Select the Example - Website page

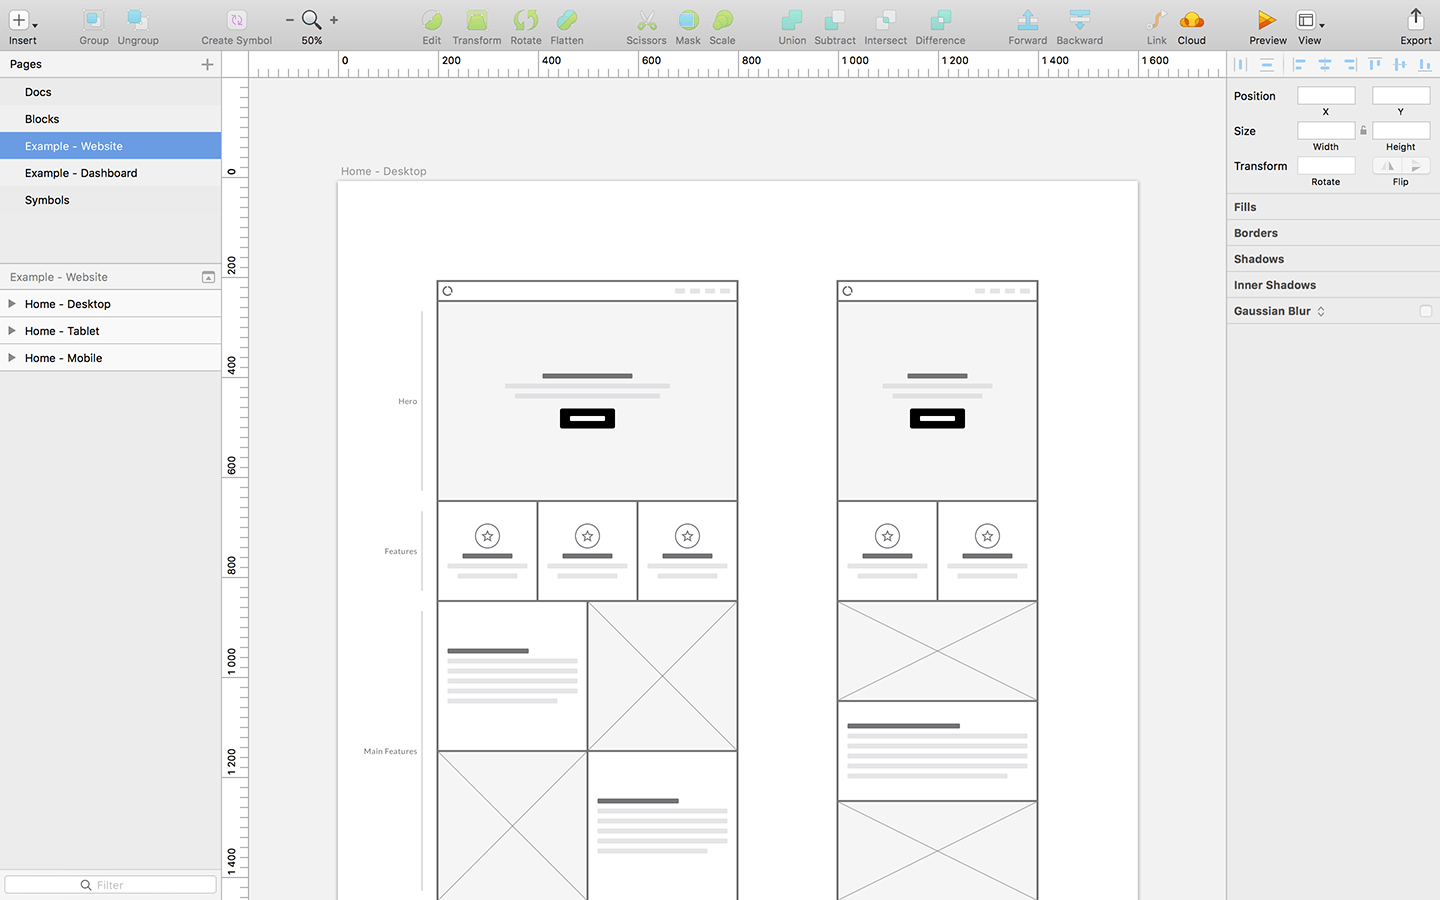(110, 146)
